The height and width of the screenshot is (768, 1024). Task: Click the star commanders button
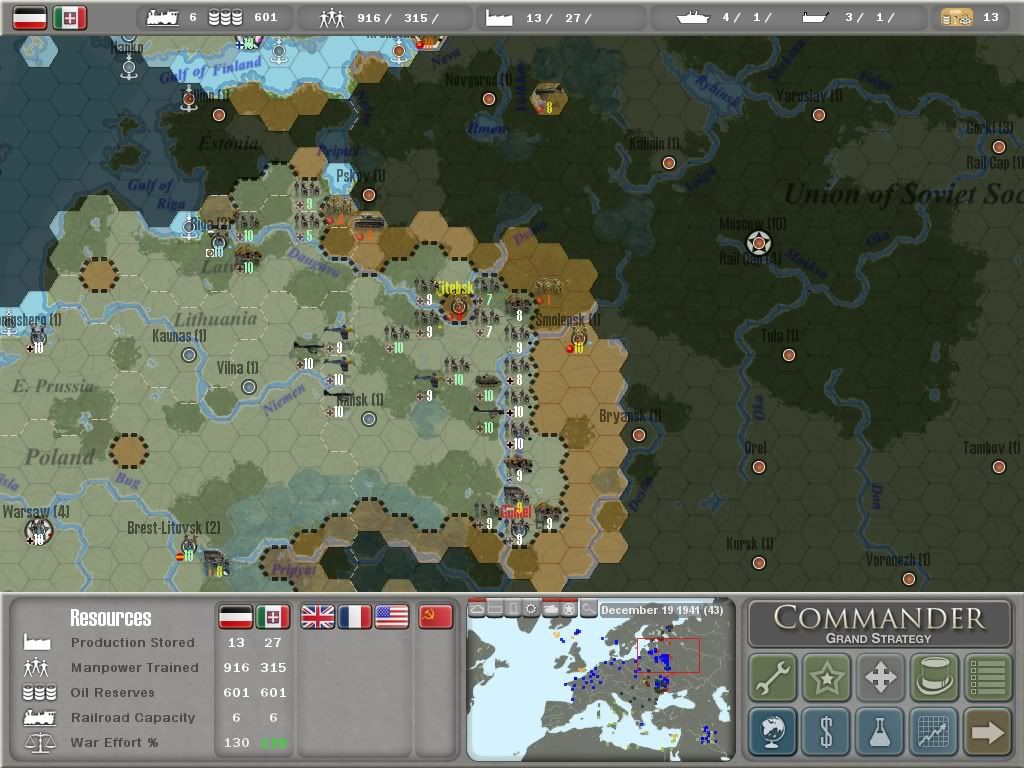[826, 677]
